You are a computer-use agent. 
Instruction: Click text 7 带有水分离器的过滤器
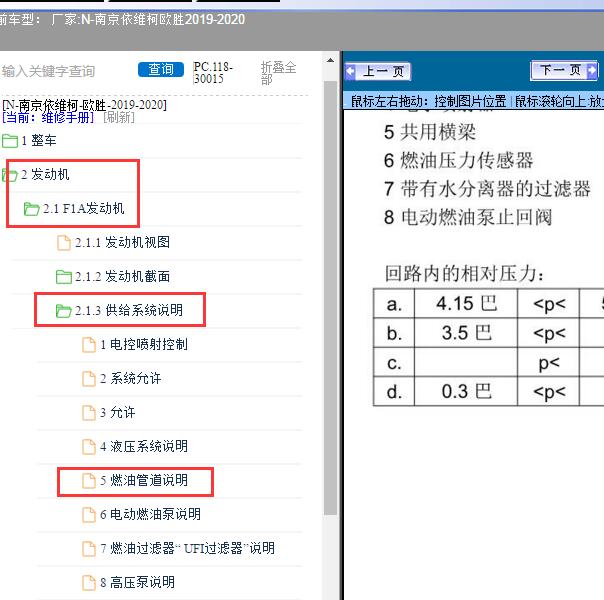[487, 189]
